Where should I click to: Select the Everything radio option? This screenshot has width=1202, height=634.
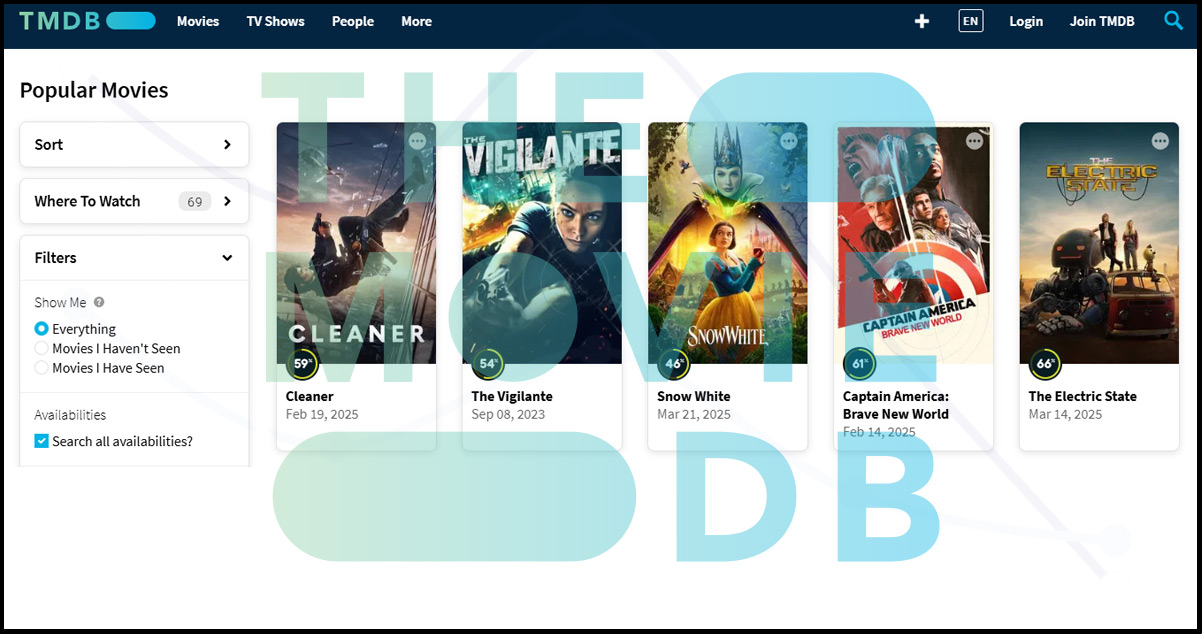click(42, 329)
